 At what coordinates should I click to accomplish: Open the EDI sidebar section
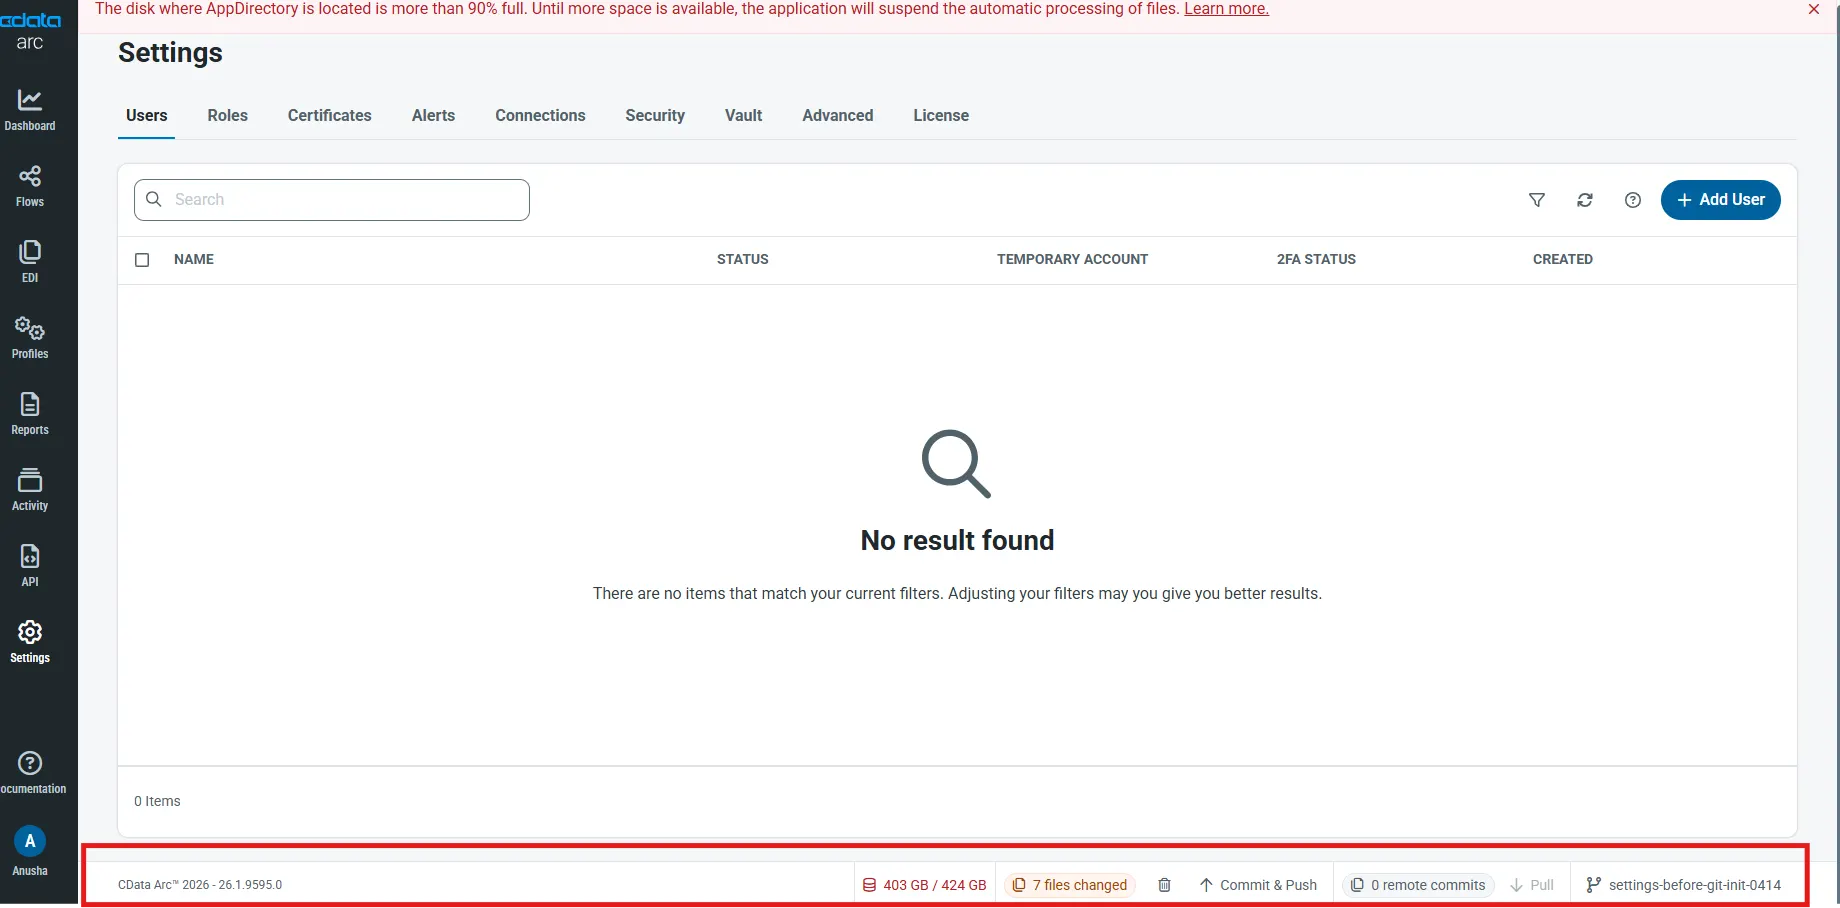pos(30,262)
